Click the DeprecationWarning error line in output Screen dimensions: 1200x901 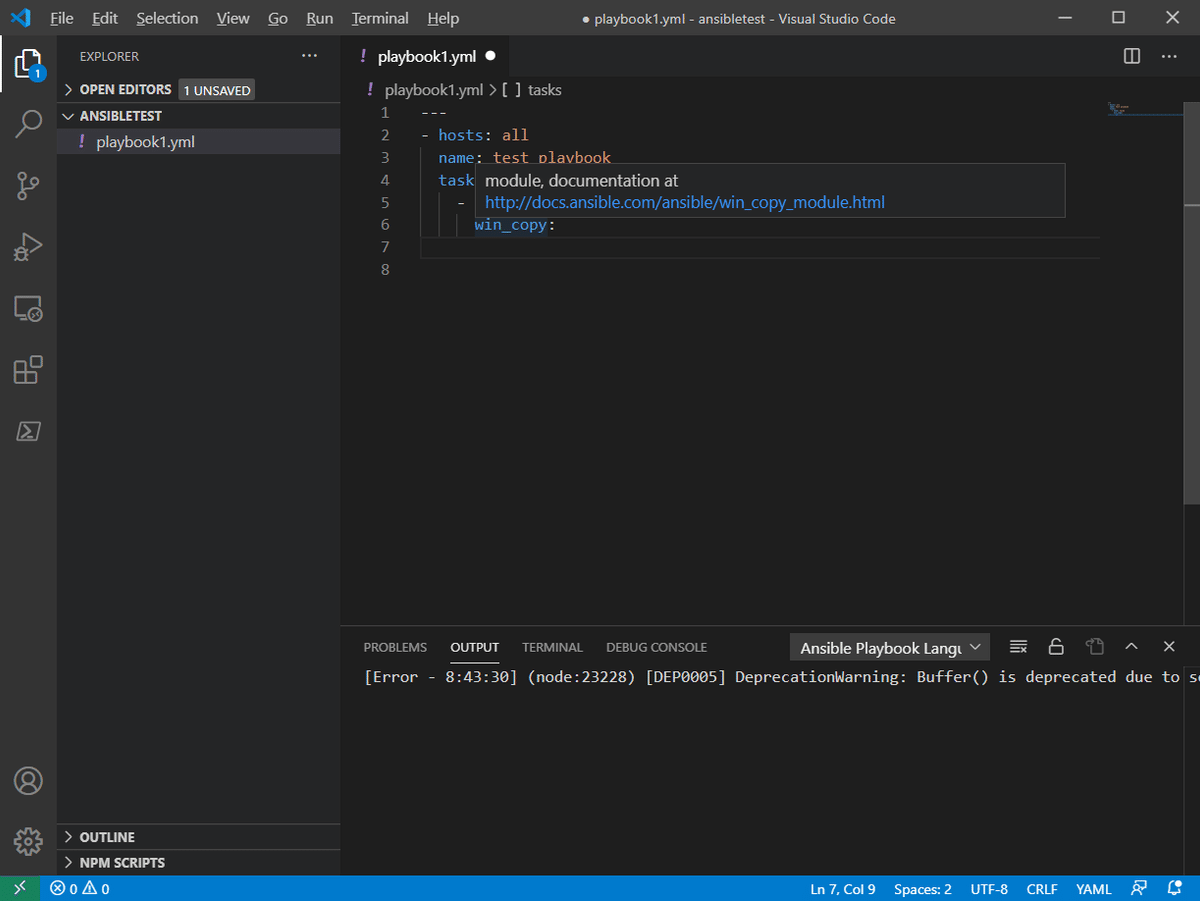click(x=780, y=677)
